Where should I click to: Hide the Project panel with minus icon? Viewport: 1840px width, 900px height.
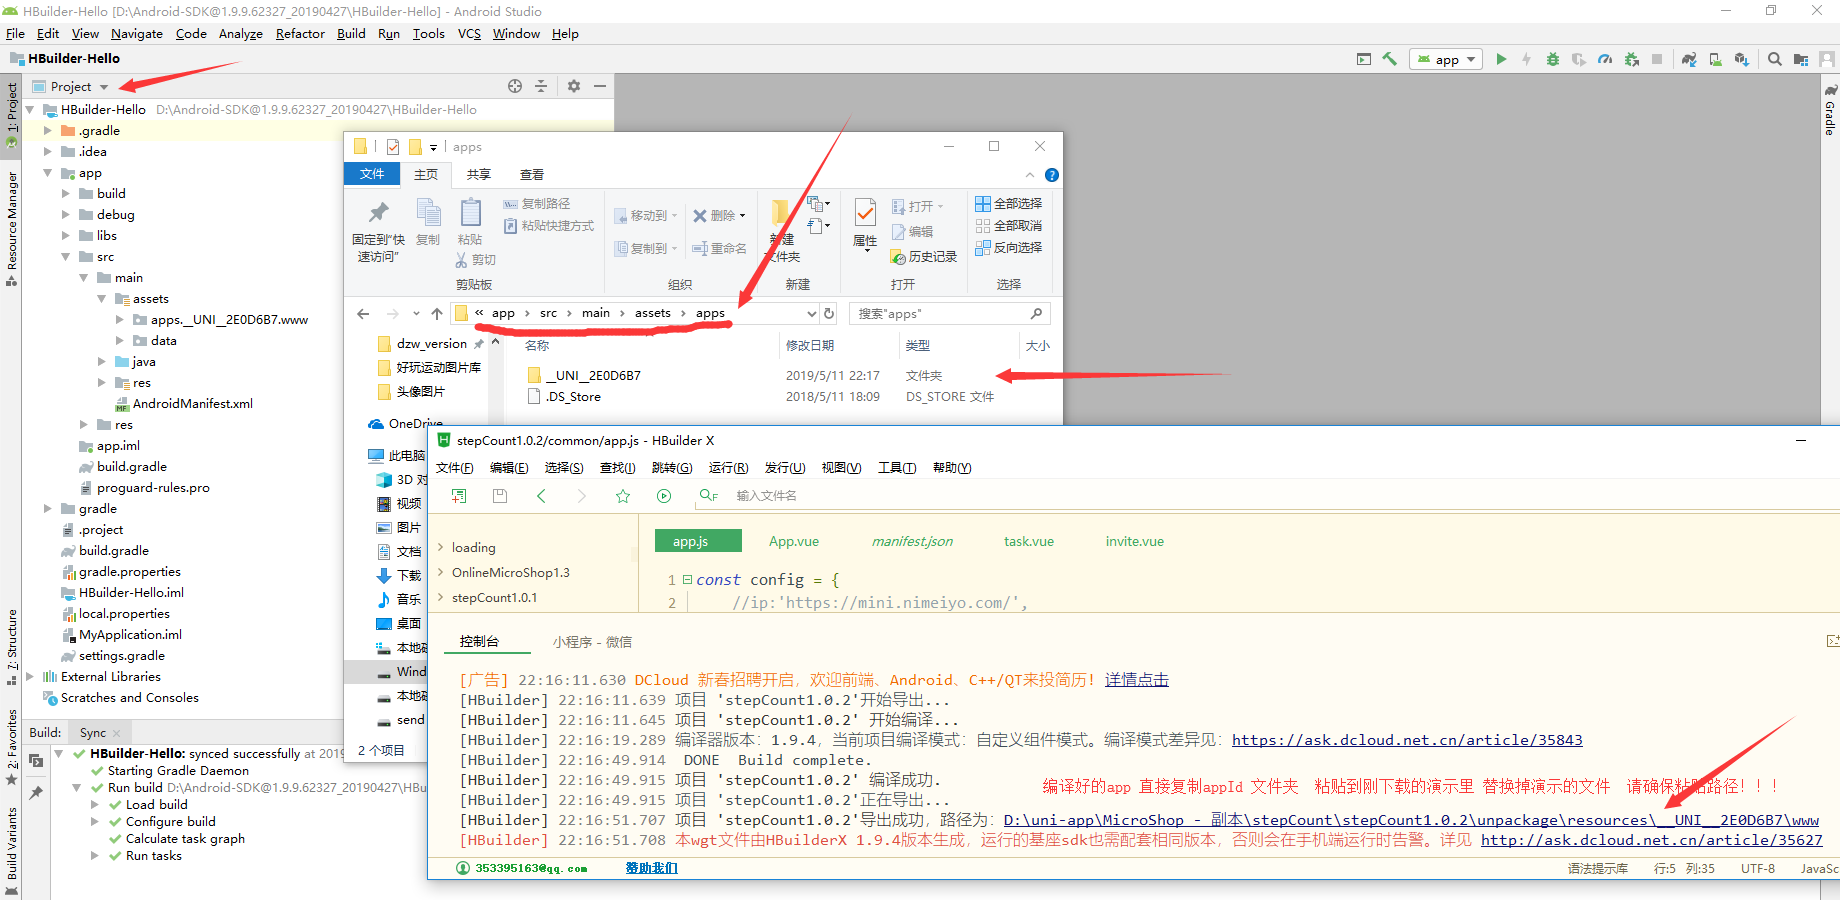point(600,86)
